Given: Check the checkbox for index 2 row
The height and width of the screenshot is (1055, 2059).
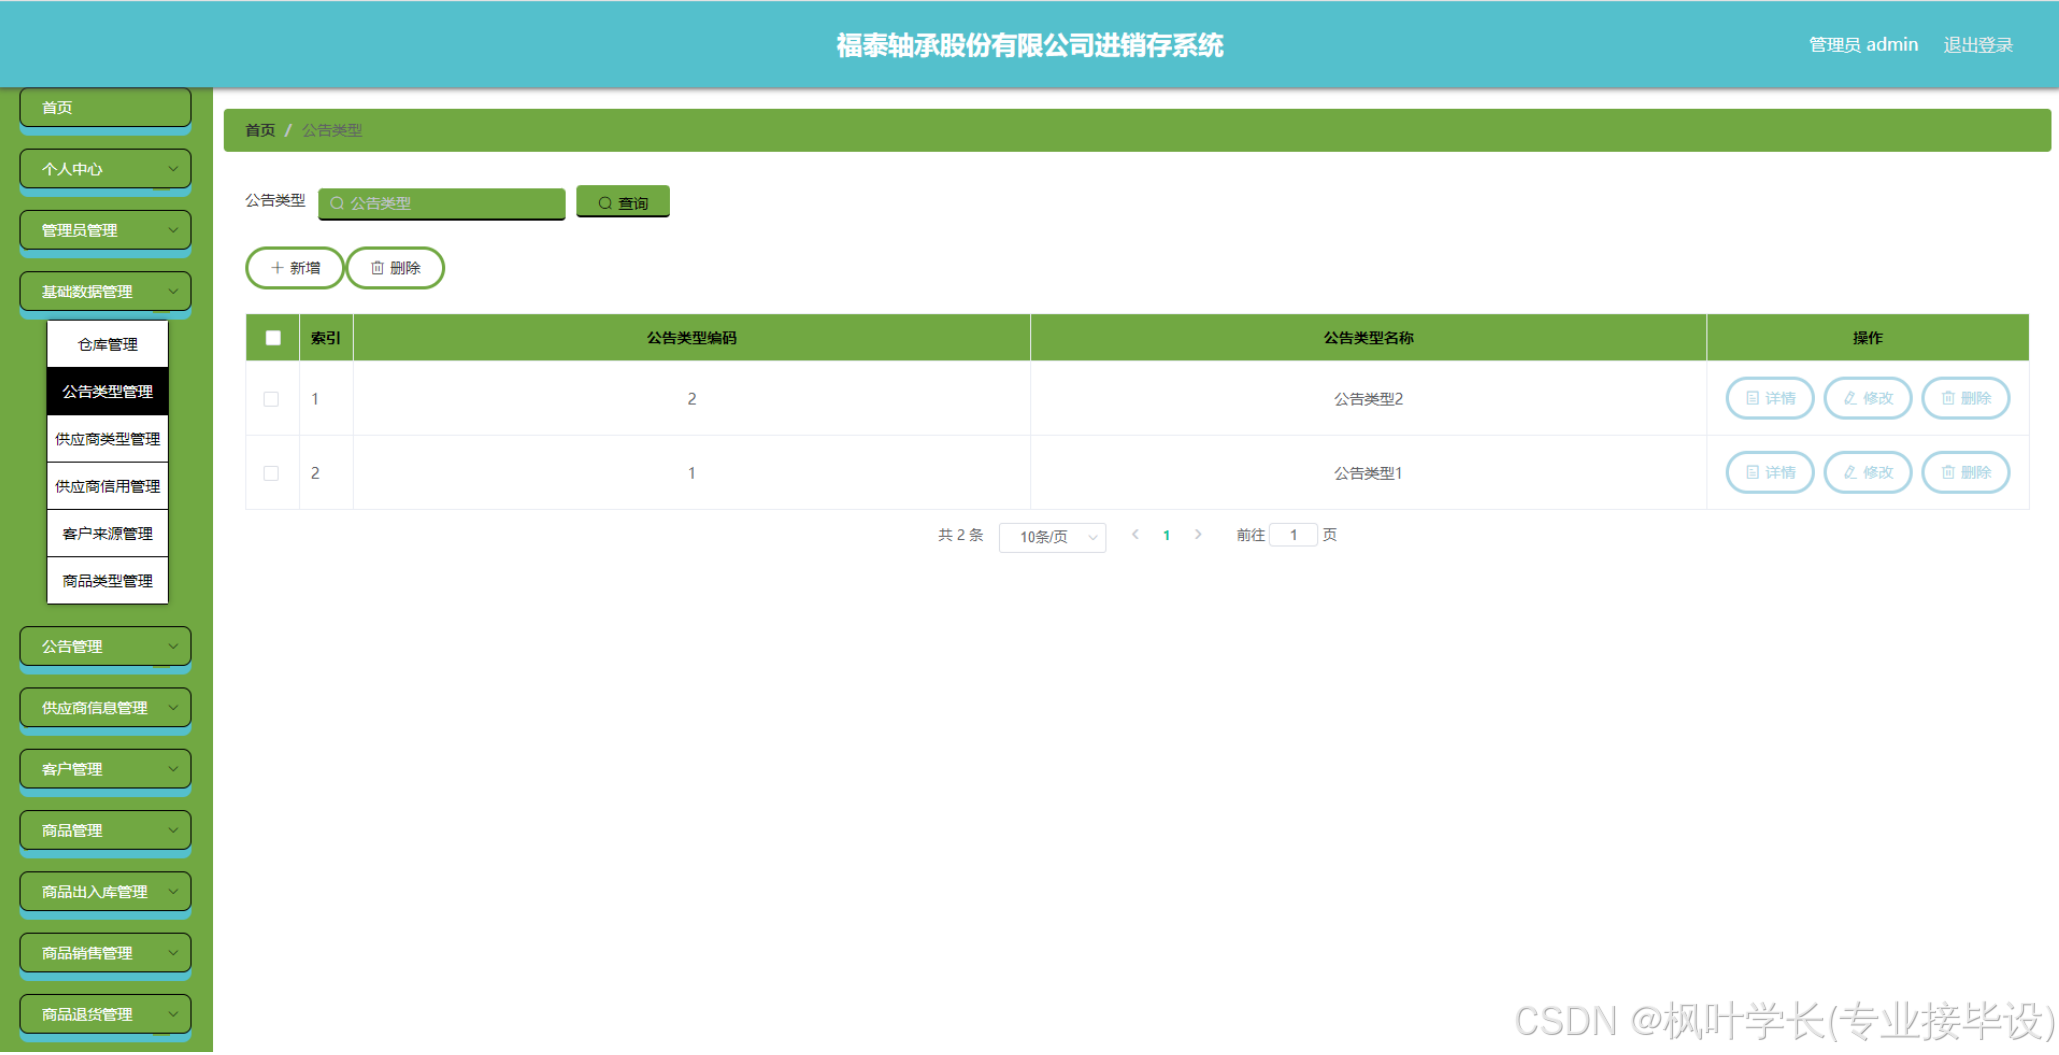Looking at the screenshot, I should click(x=271, y=473).
